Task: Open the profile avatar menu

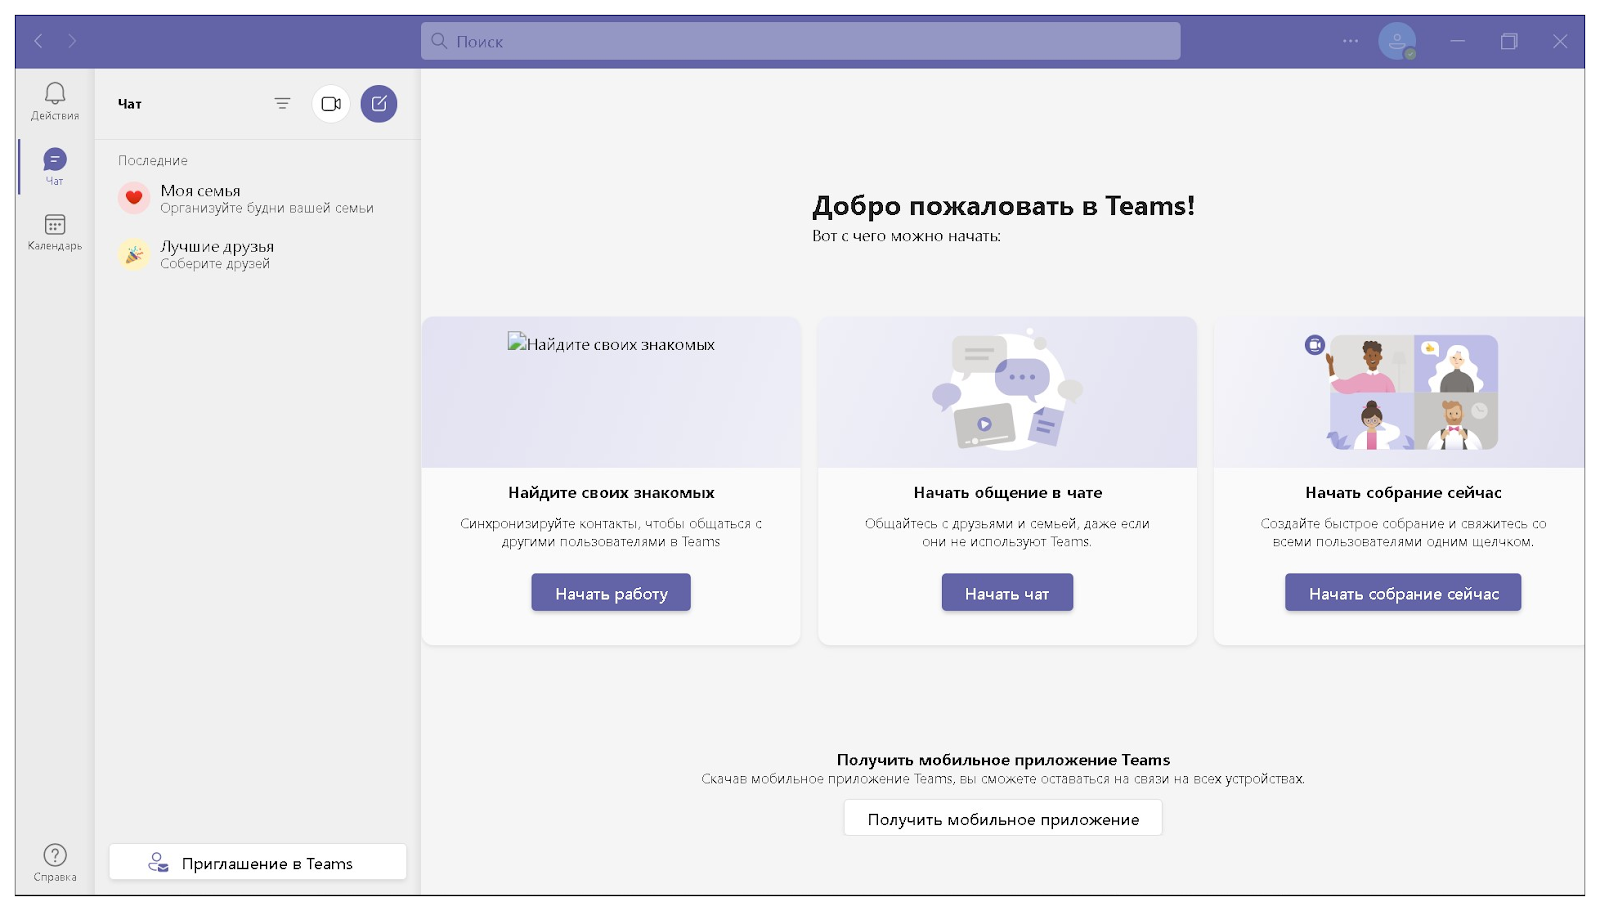Action: (x=1397, y=41)
